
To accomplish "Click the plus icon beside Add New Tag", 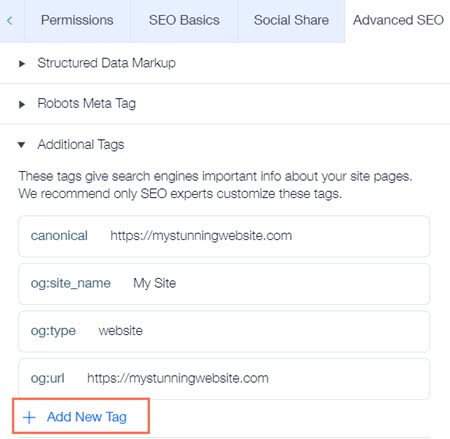I will click(29, 417).
